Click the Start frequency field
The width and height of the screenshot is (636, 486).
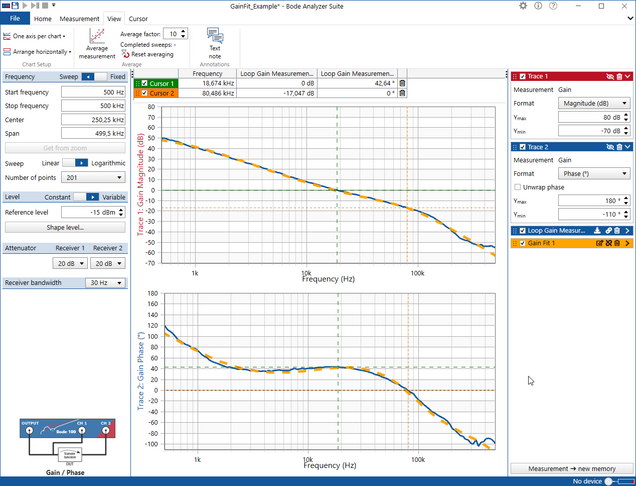pyautogui.click(x=93, y=92)
